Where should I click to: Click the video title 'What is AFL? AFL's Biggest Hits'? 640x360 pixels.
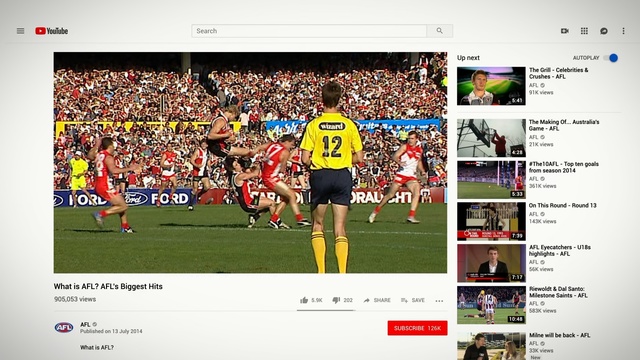(x=108, y=287)
